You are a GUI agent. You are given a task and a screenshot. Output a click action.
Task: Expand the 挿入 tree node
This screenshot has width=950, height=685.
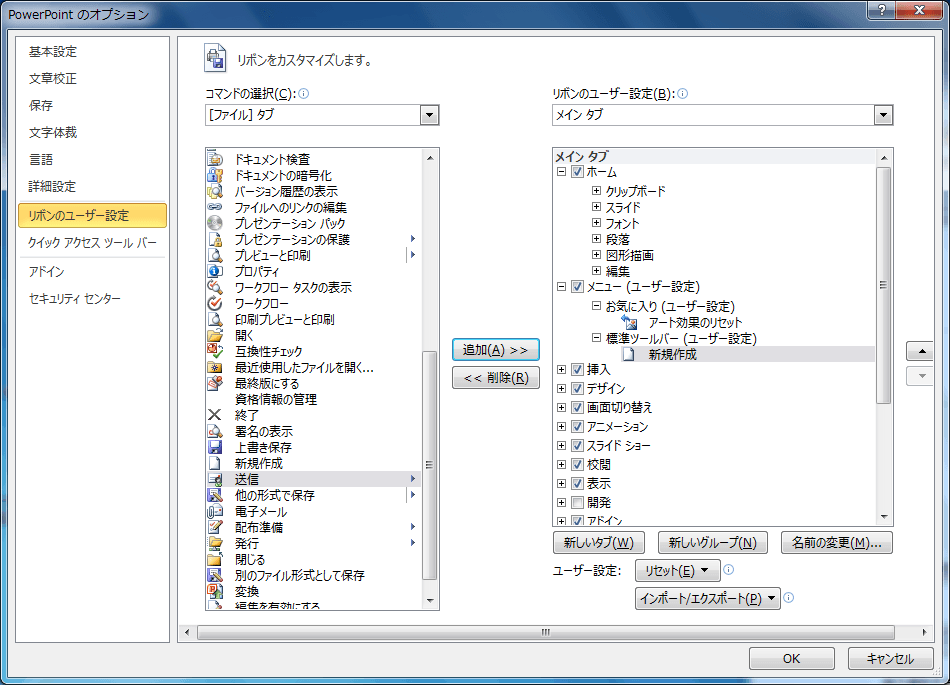562,369
